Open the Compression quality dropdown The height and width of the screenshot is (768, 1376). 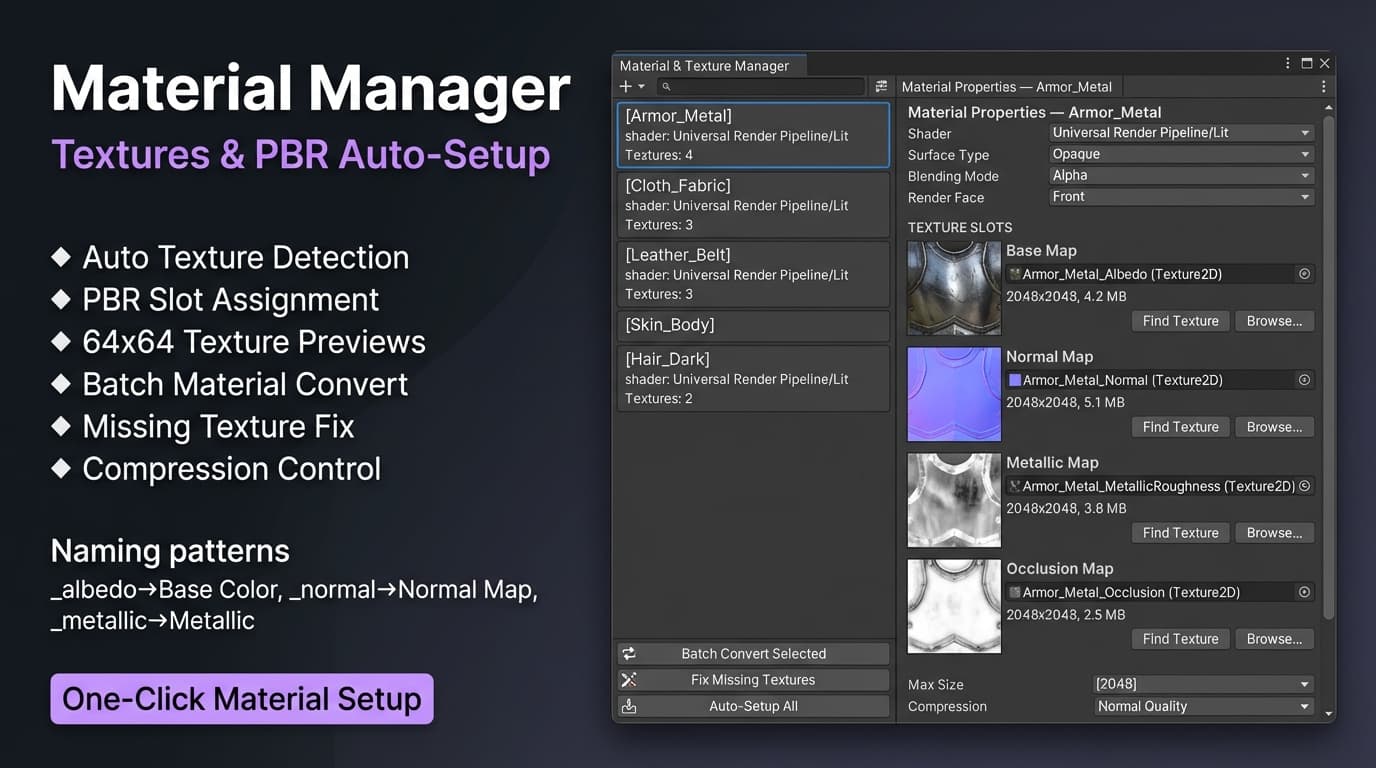(1202, 706)
